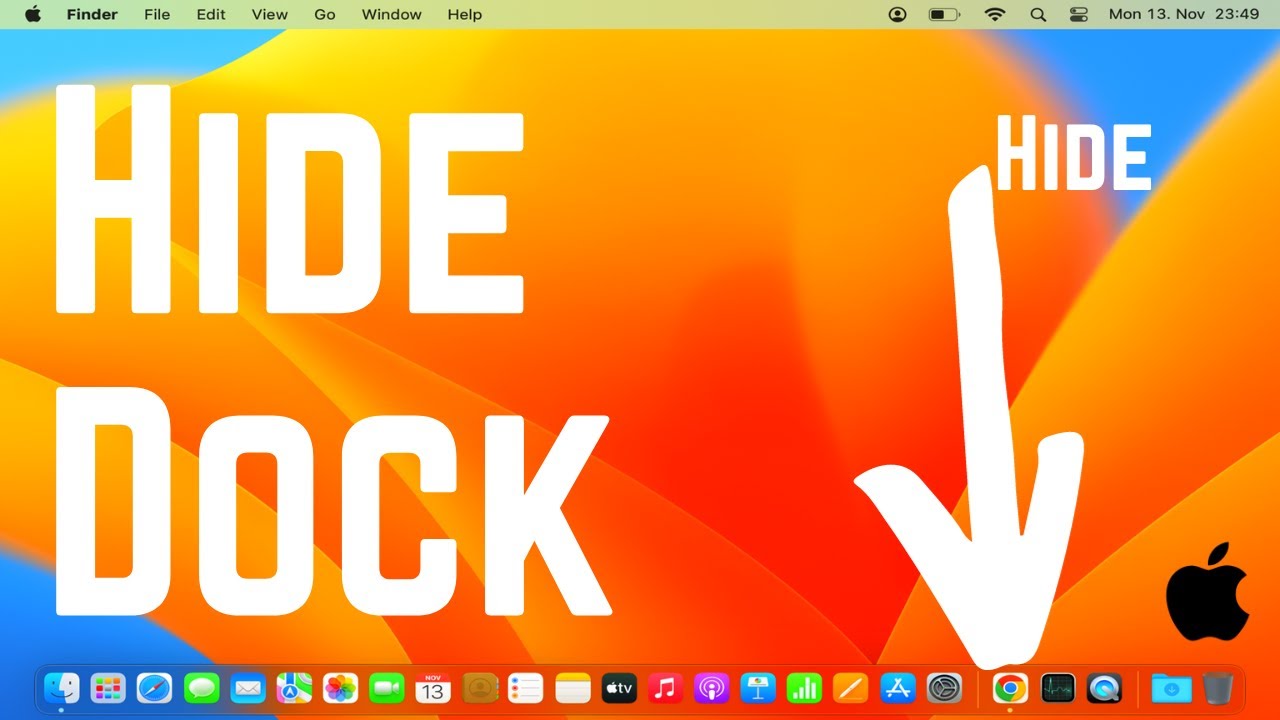Launch Maps from the Dock

295,688
